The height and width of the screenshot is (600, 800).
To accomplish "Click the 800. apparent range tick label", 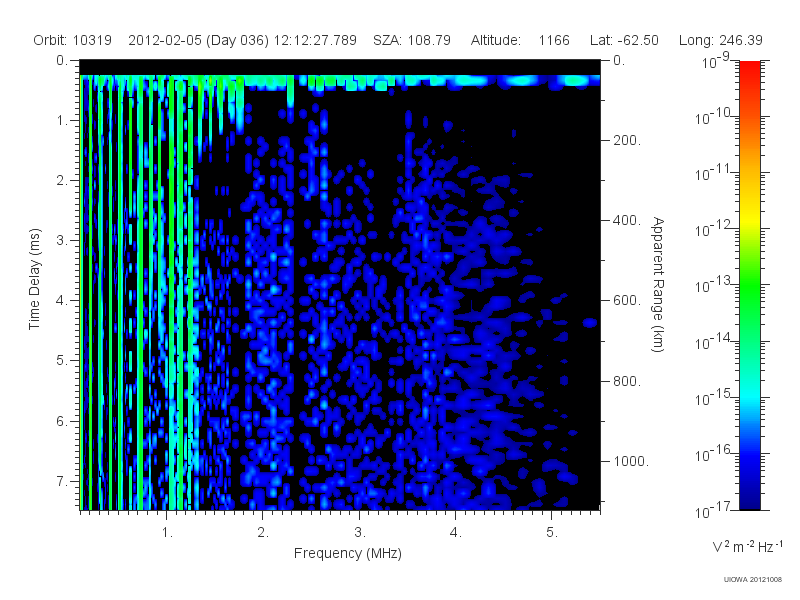I will tap(627, 381).
